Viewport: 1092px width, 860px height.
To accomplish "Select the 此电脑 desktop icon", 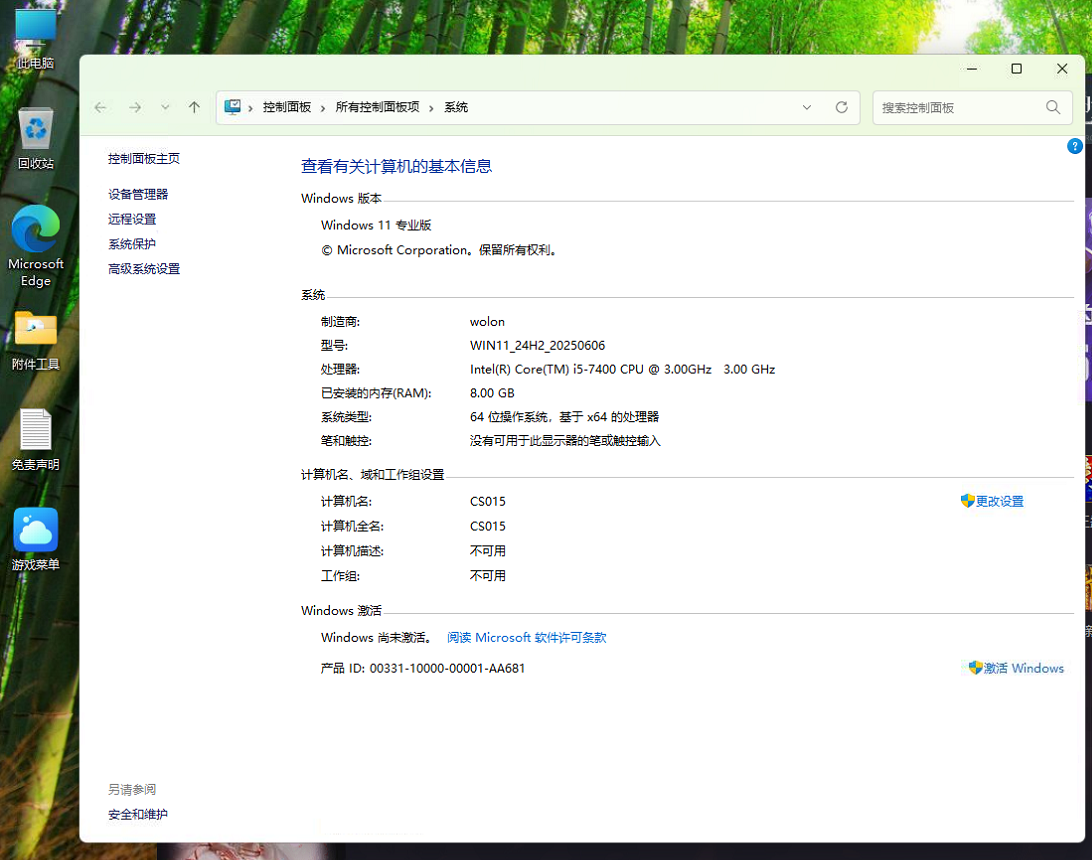I will coord(36,38).
